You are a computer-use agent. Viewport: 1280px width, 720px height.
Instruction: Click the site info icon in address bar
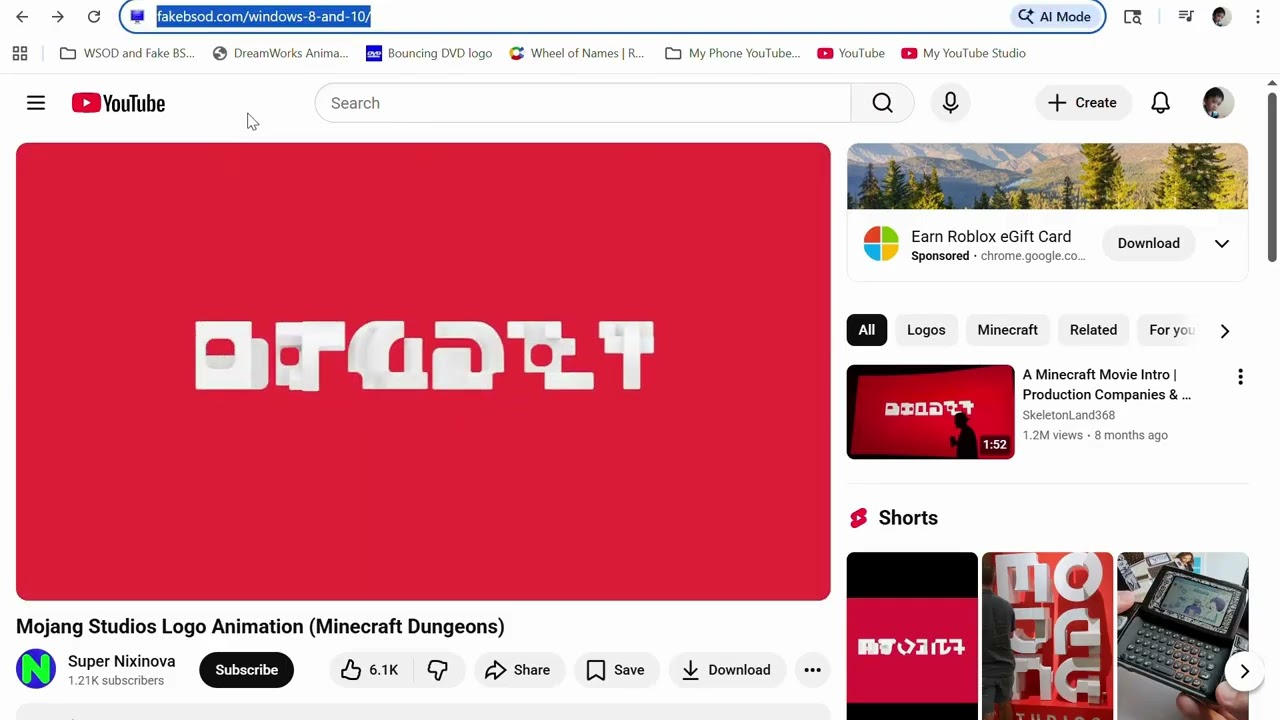[138, 17]
